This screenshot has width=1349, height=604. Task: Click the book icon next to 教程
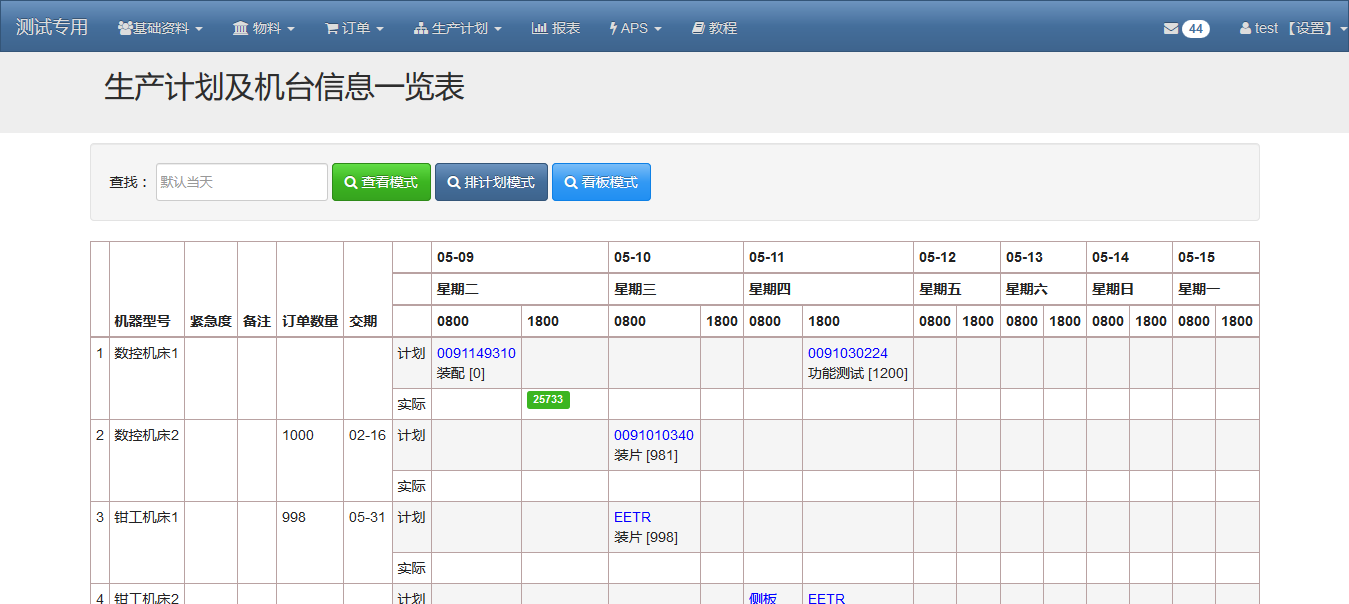[x=698, y=29]
